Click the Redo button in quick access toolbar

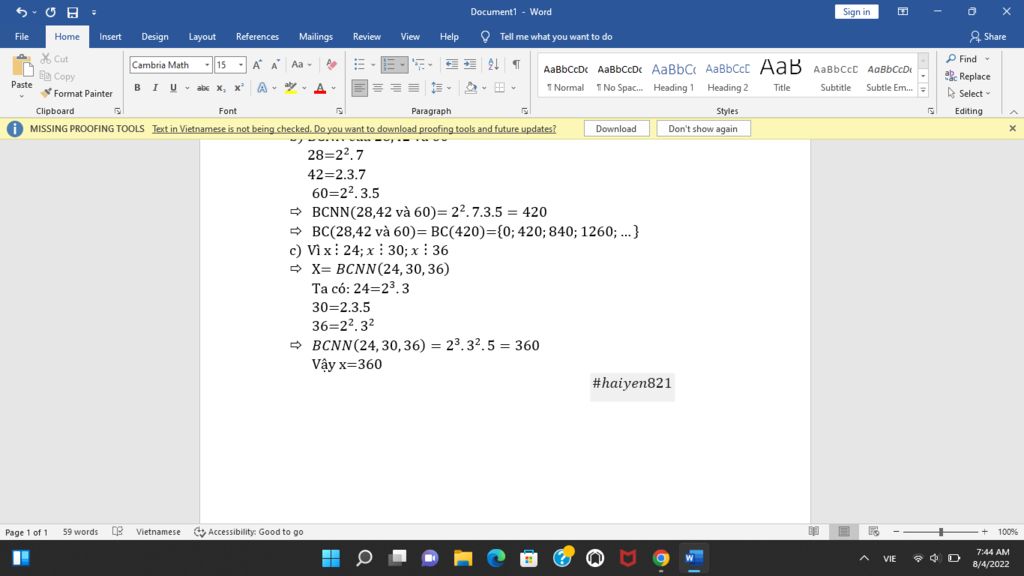click(x=50, y=12)
